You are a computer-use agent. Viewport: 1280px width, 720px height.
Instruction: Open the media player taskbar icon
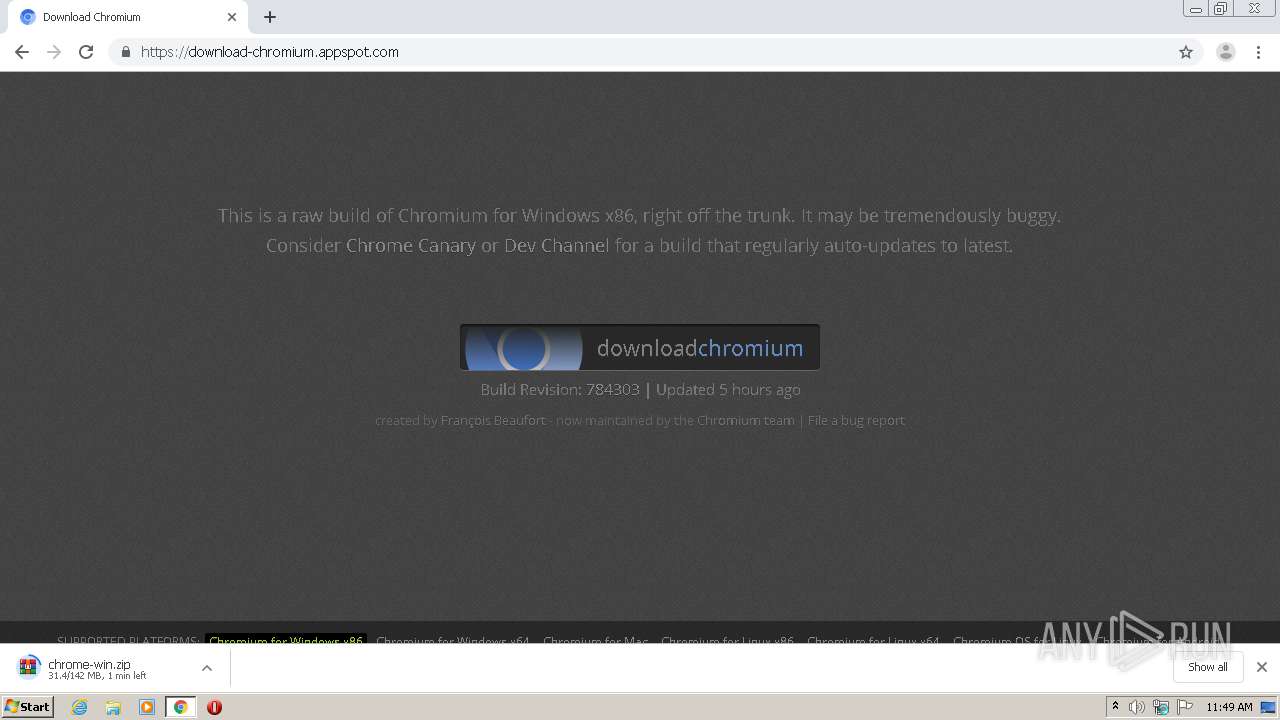147,707
